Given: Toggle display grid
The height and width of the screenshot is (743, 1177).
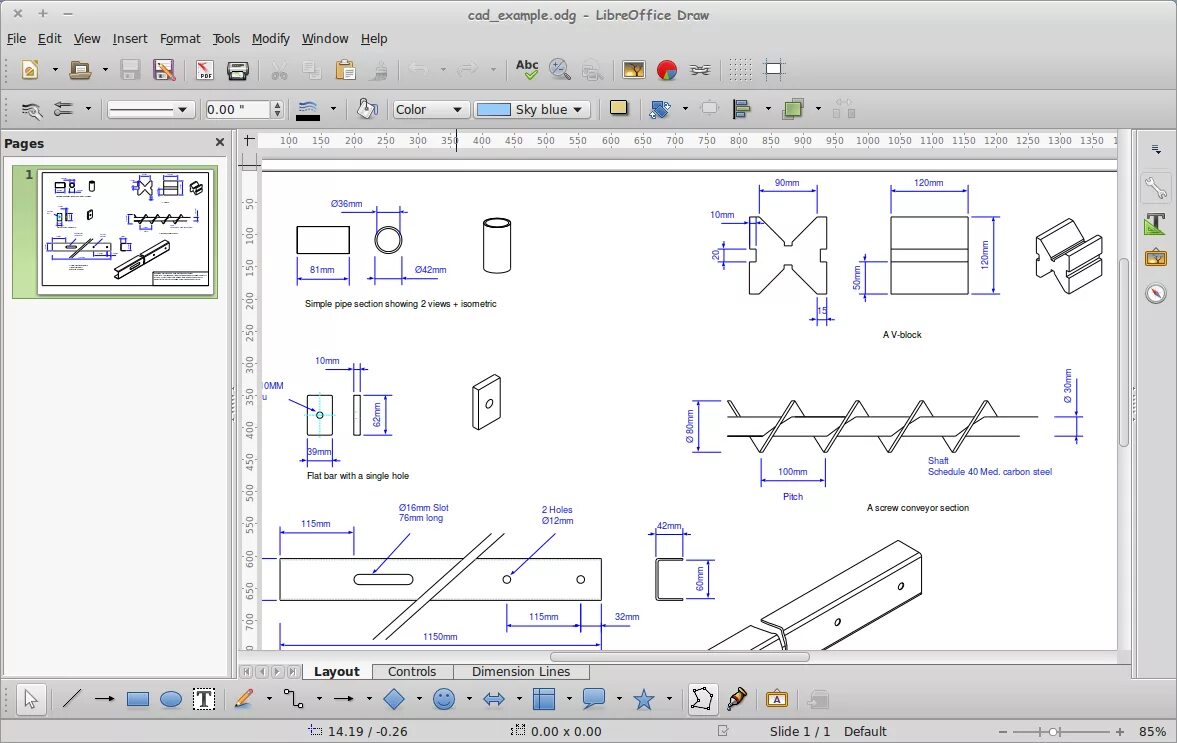Looking at the screenshot, I should pyautogui.click(x=740, y=70).
